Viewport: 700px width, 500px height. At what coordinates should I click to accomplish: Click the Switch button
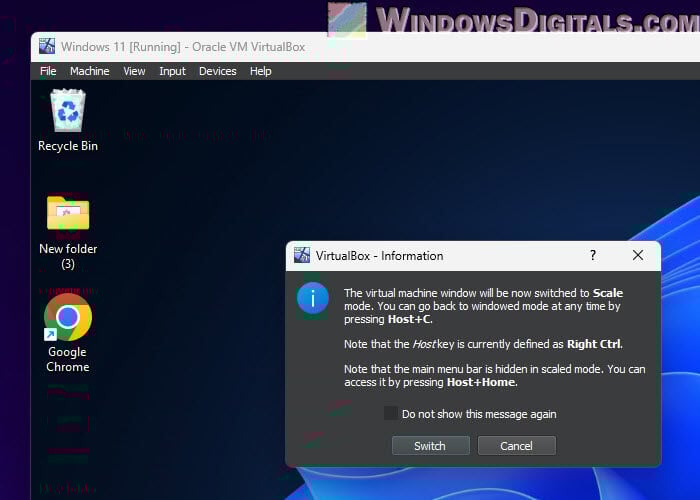point(430,446)
